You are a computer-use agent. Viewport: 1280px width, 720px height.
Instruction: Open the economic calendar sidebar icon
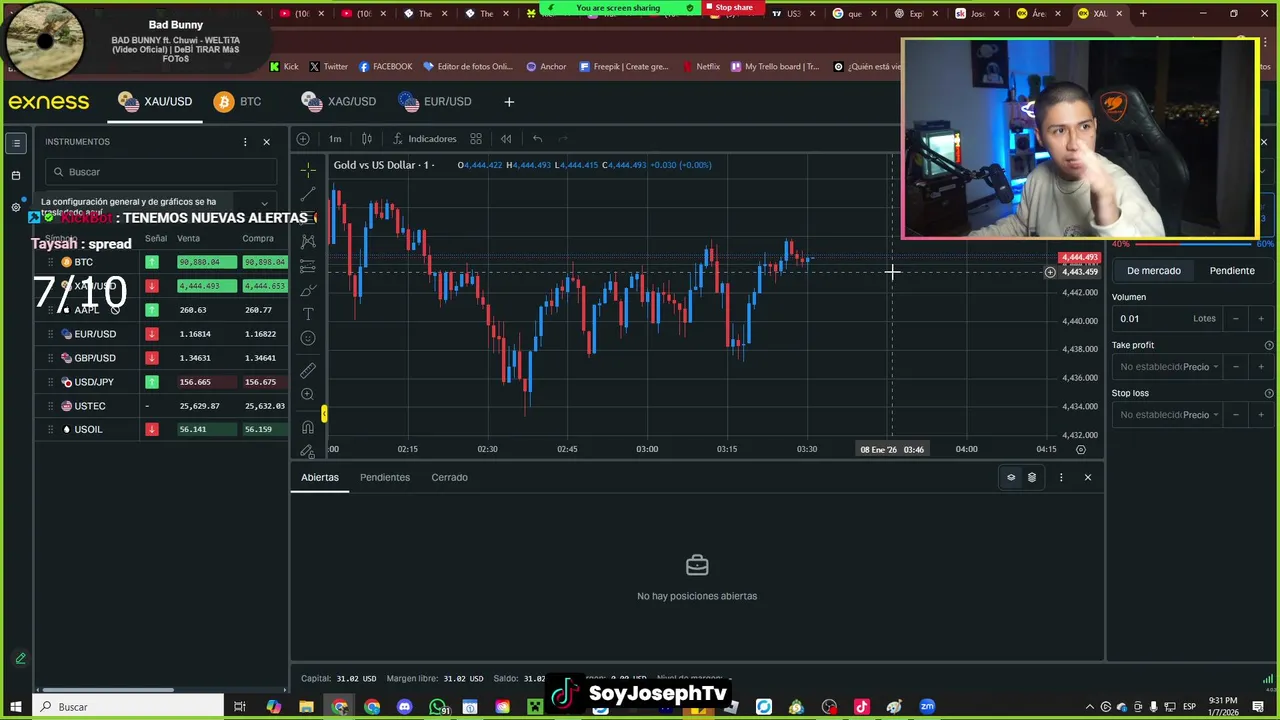tap(16, 176)
